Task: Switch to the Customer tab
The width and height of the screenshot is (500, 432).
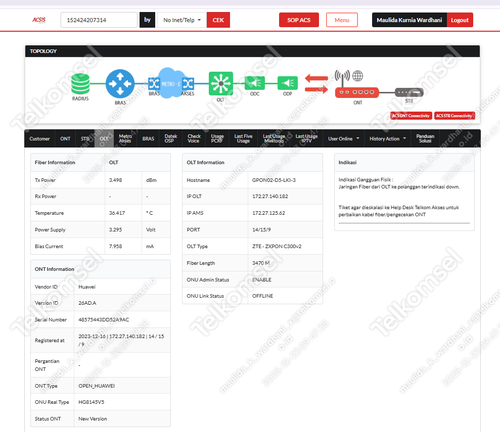Action: coord(39,139)
